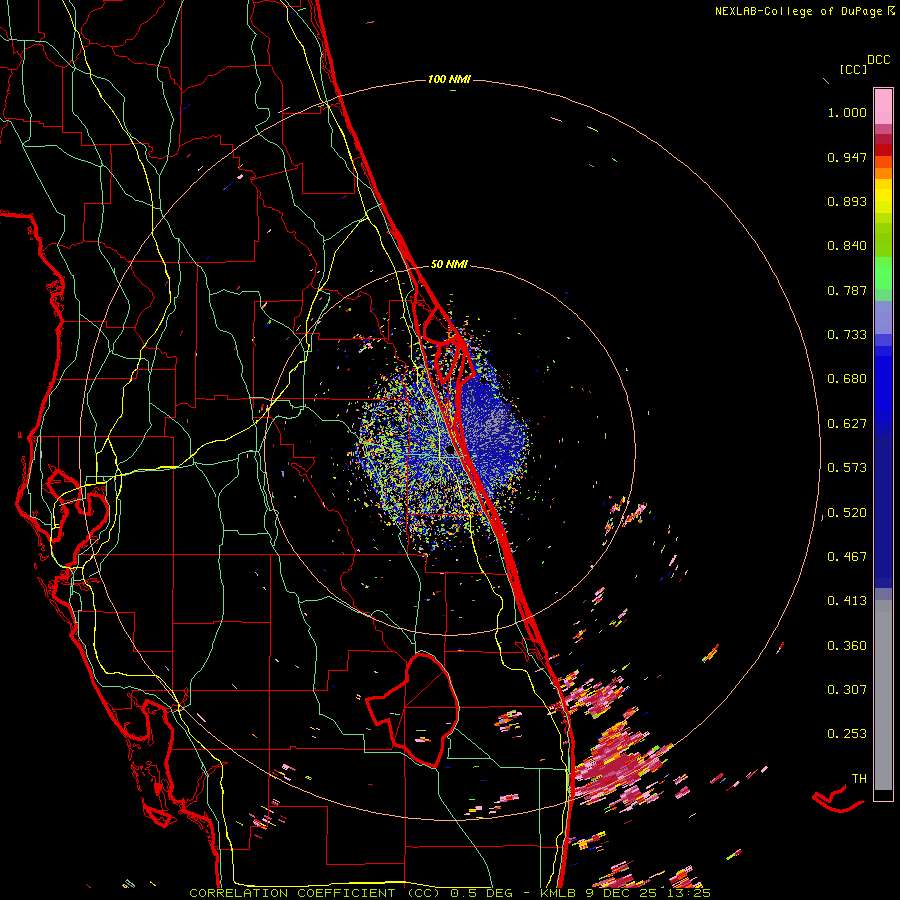Click the KMLB 9 DEC 25 13:25 timestamp
The width and height of the screenshot is (900, 900).
[625, 893]
